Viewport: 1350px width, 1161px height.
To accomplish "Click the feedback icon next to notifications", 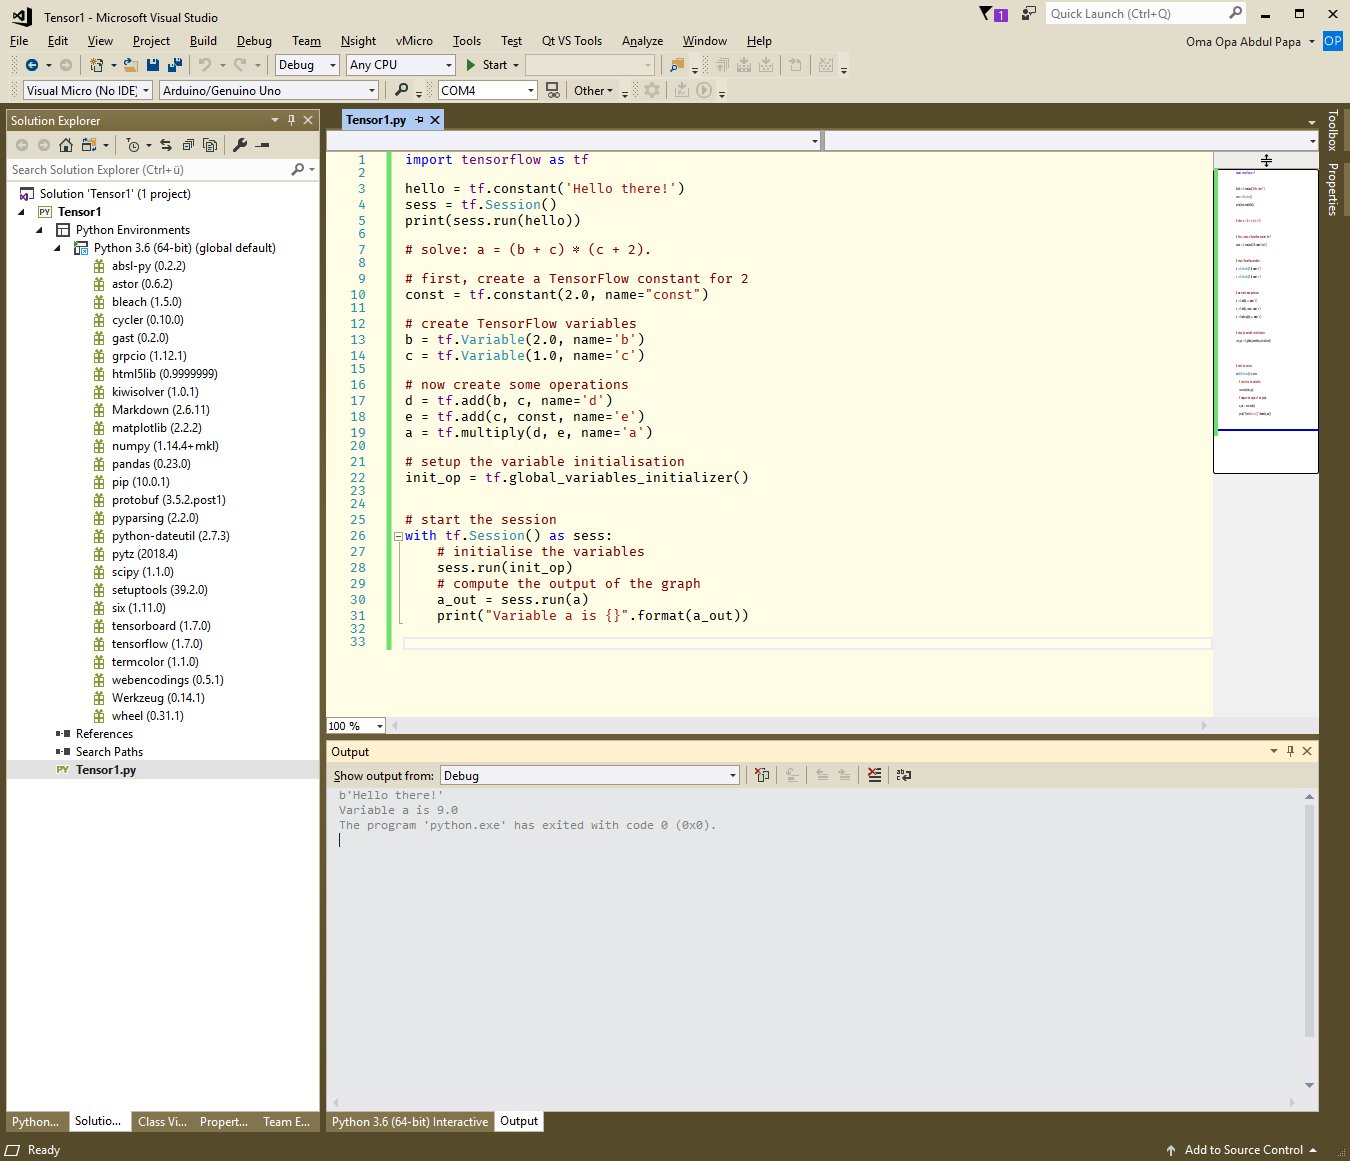I will pyautogui.click(x=1028, y=14).
